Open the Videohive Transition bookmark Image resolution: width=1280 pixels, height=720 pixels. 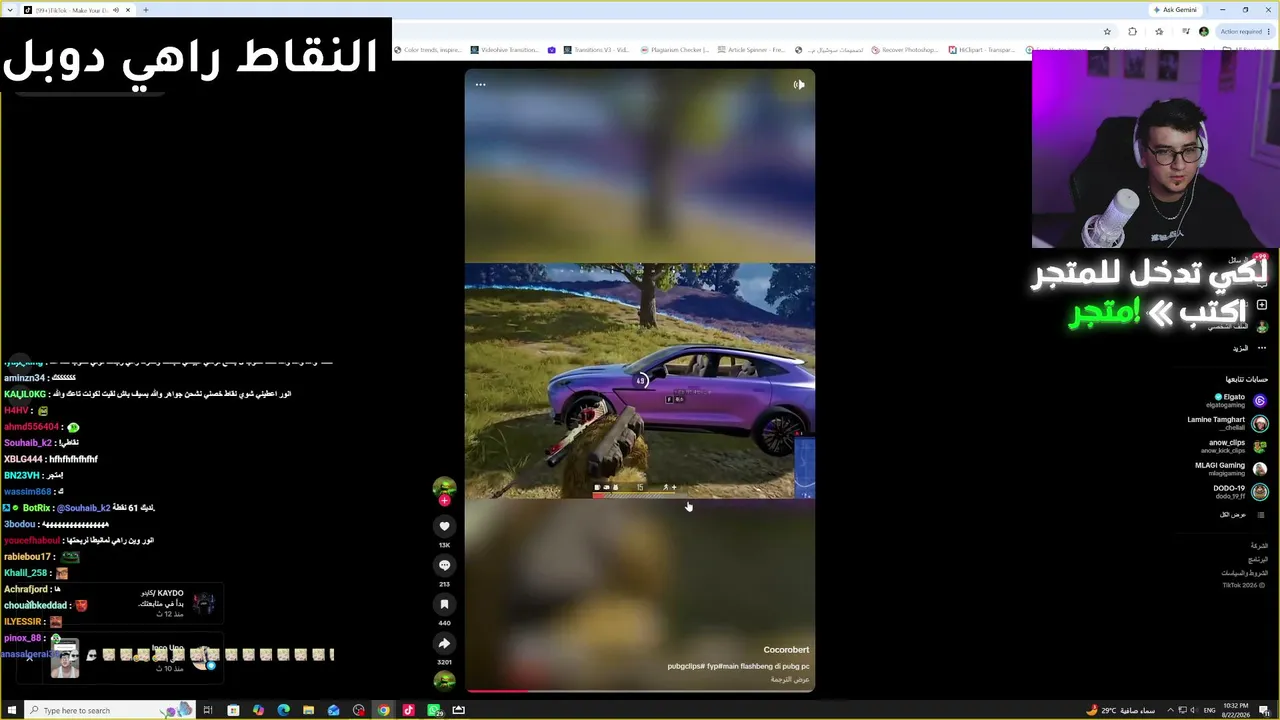click(x=505, y=50)
